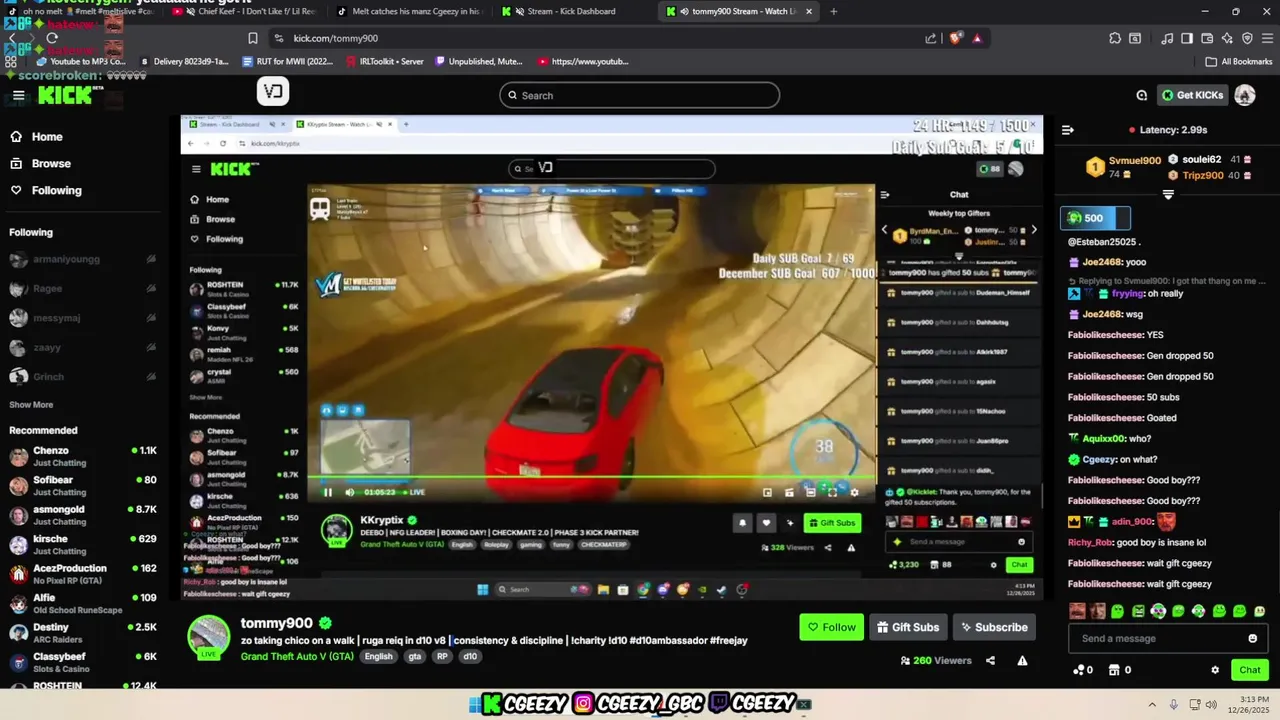Image resolution: width=1280 pixels, height=720 pixels.
Task: Click the Tripz900 gifter name
Action: [x=1203, y=176]
